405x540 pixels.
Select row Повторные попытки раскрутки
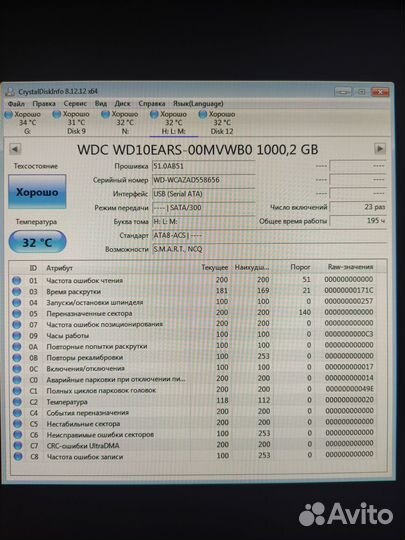[193, 346]
